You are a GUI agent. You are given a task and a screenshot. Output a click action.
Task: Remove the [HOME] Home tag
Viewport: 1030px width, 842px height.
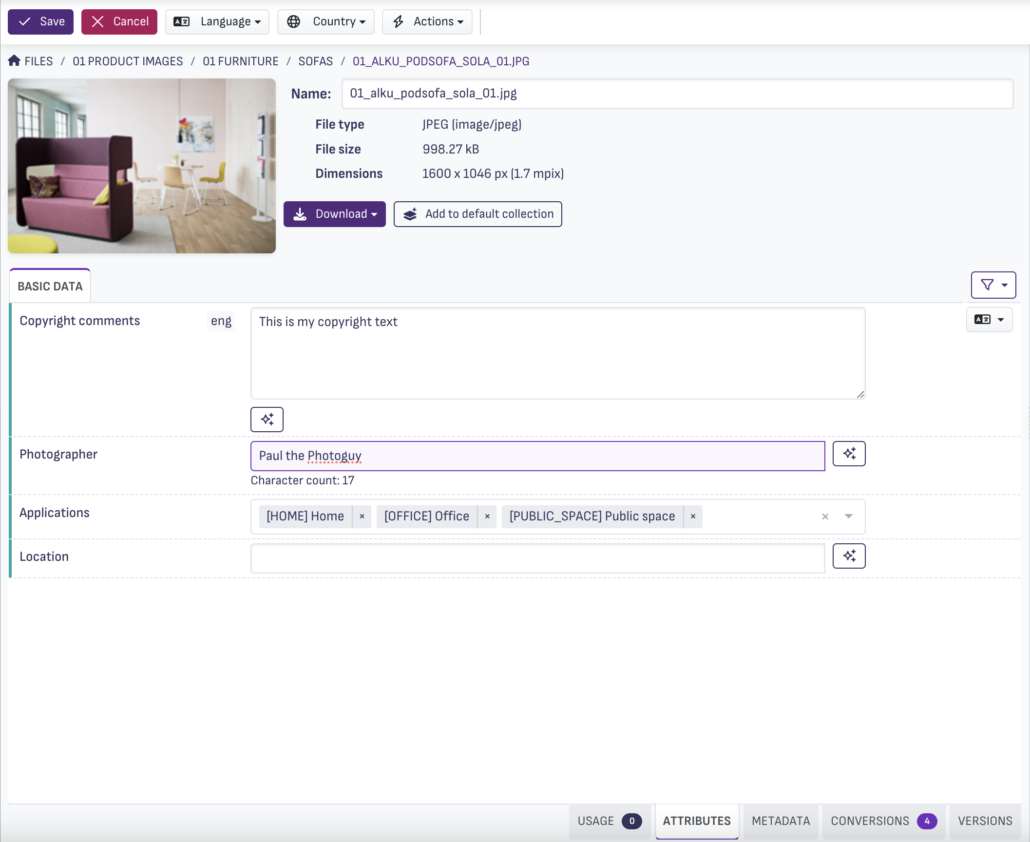coord(362,516)
